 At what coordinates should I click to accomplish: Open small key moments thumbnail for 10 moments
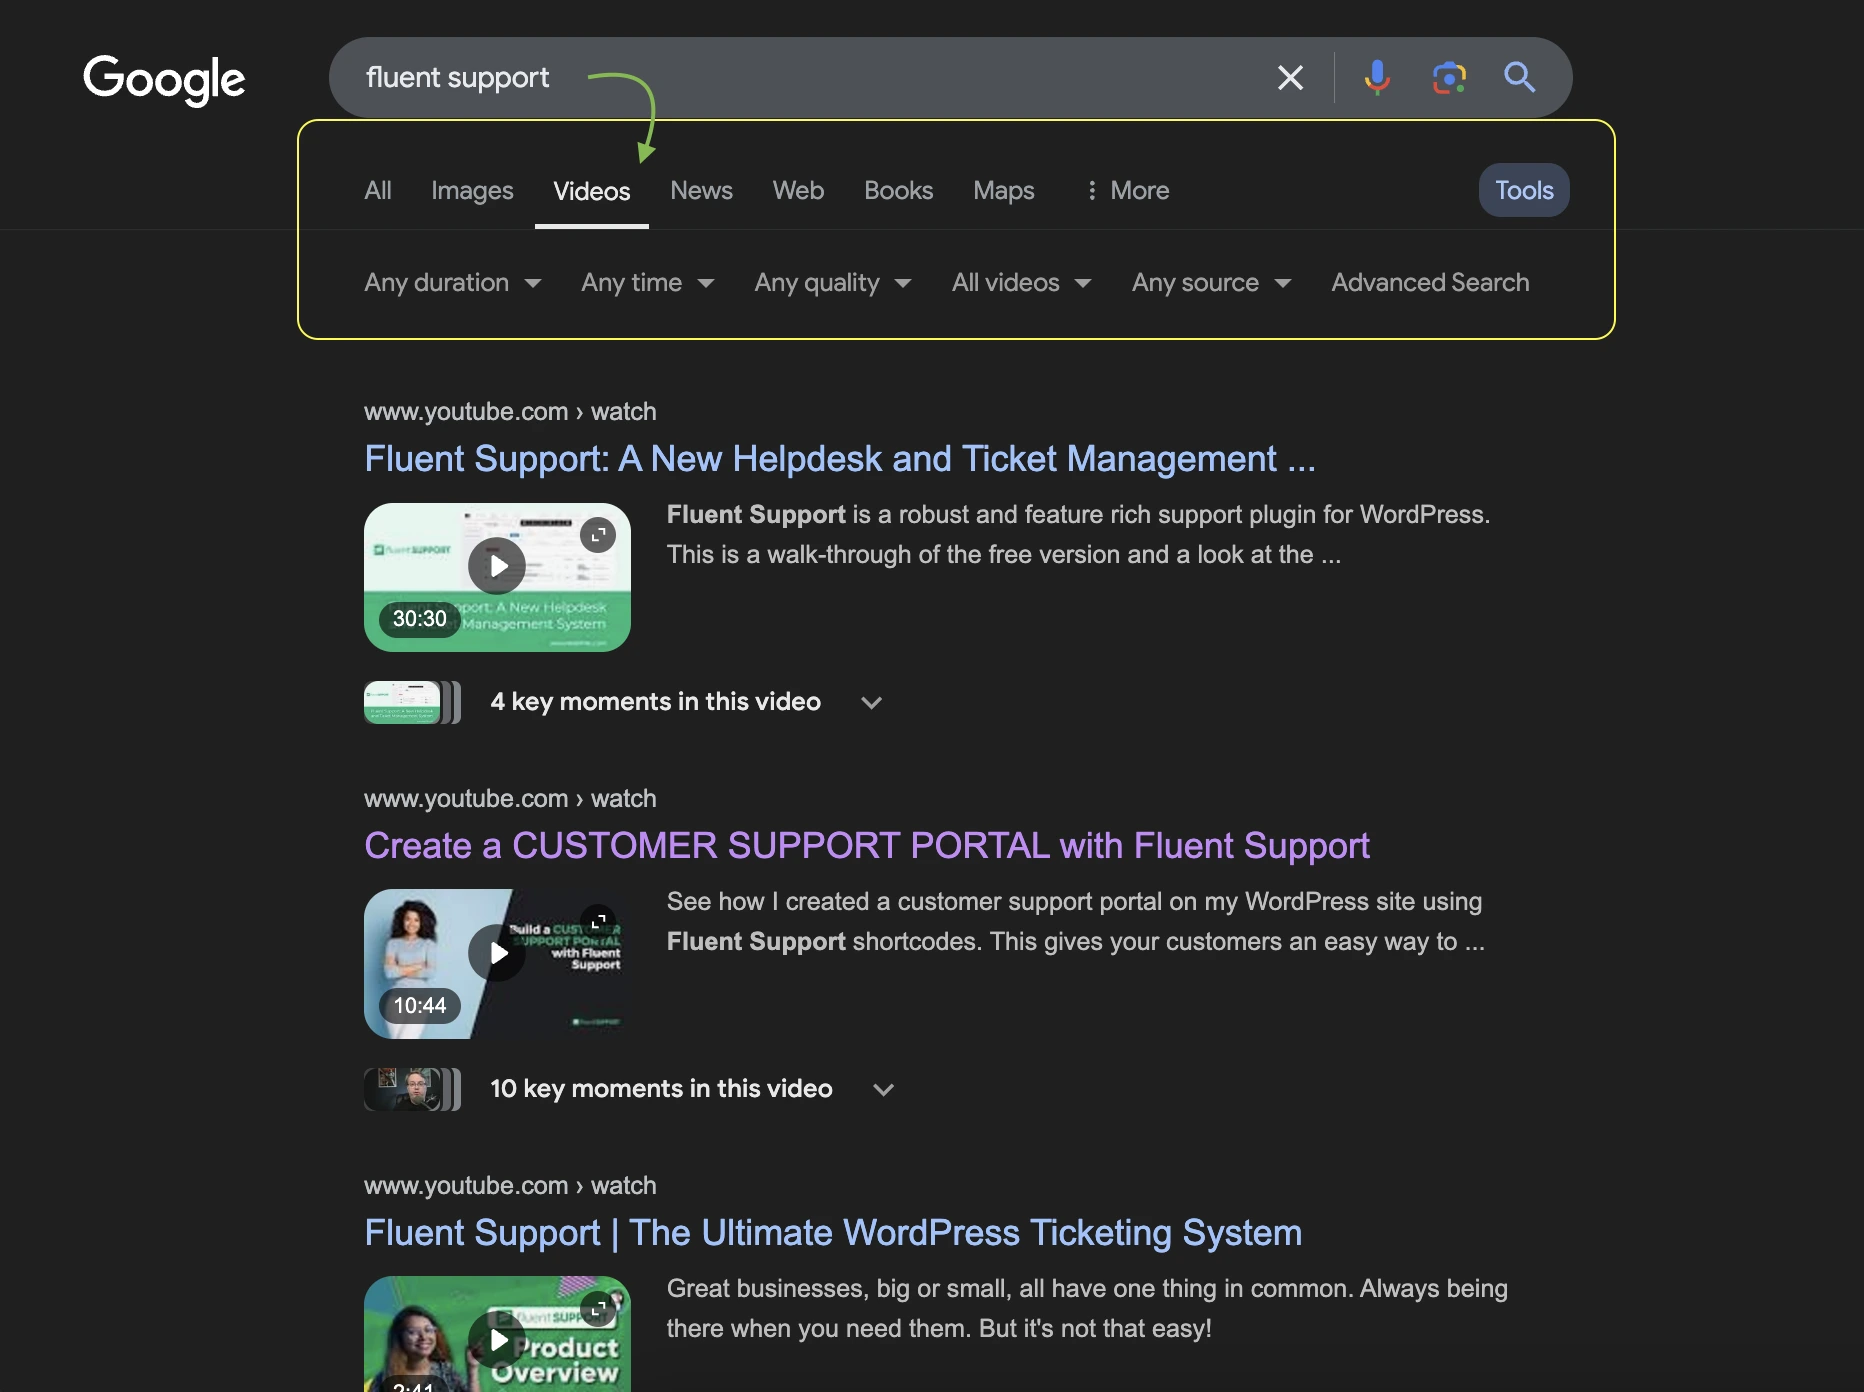tap(412, 1089)
